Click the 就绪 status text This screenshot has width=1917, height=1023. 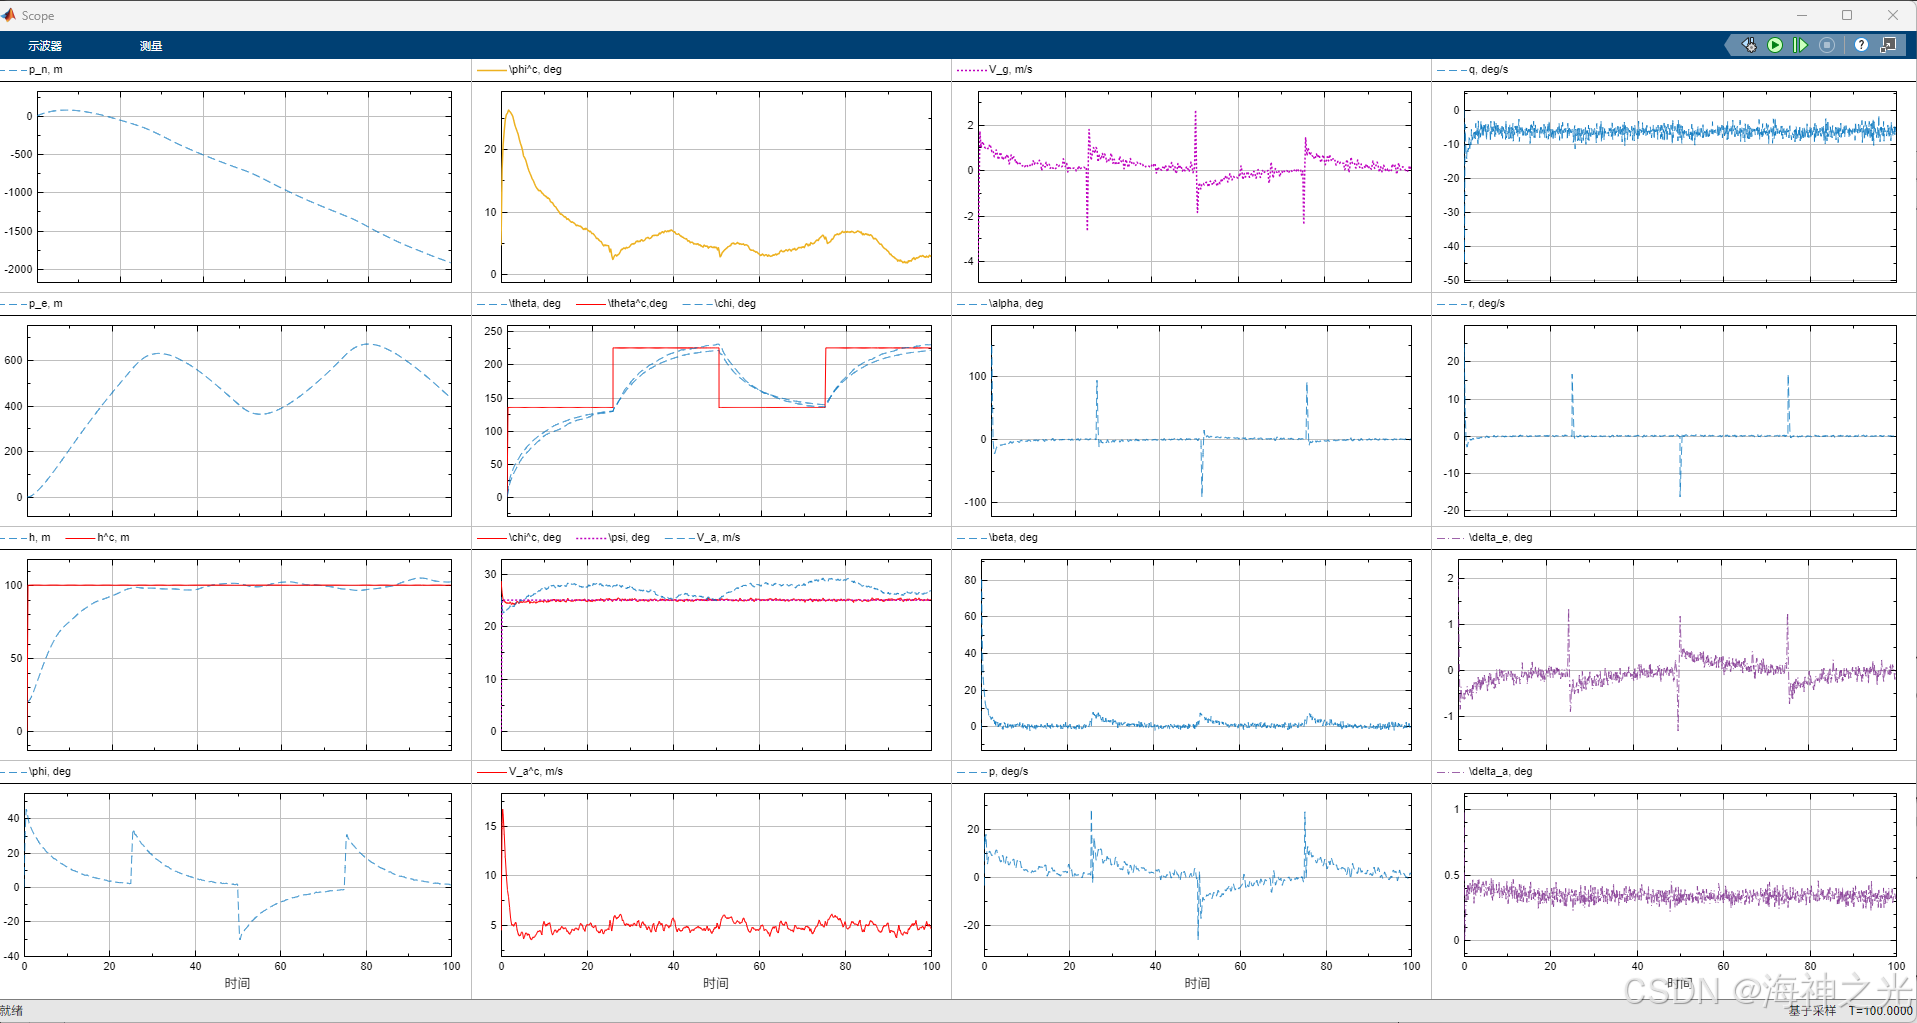pyautogui.click(x=12, y=1011)
